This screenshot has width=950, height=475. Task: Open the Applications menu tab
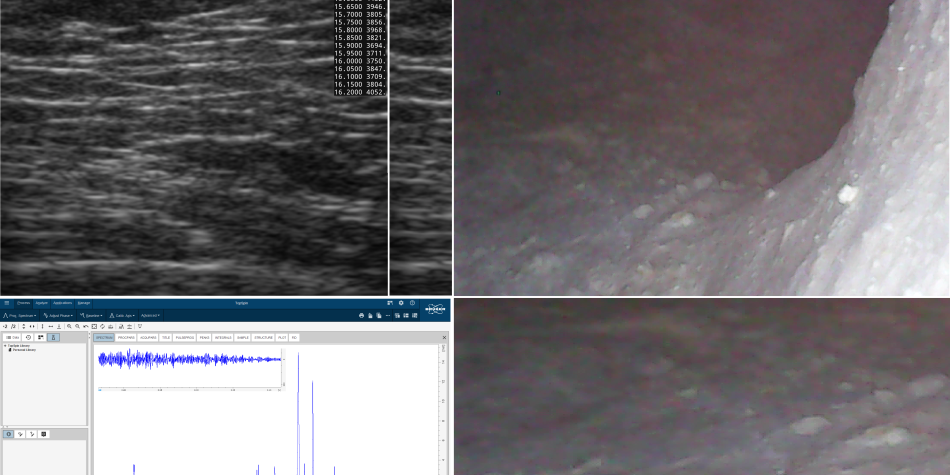tap(62, 302)
